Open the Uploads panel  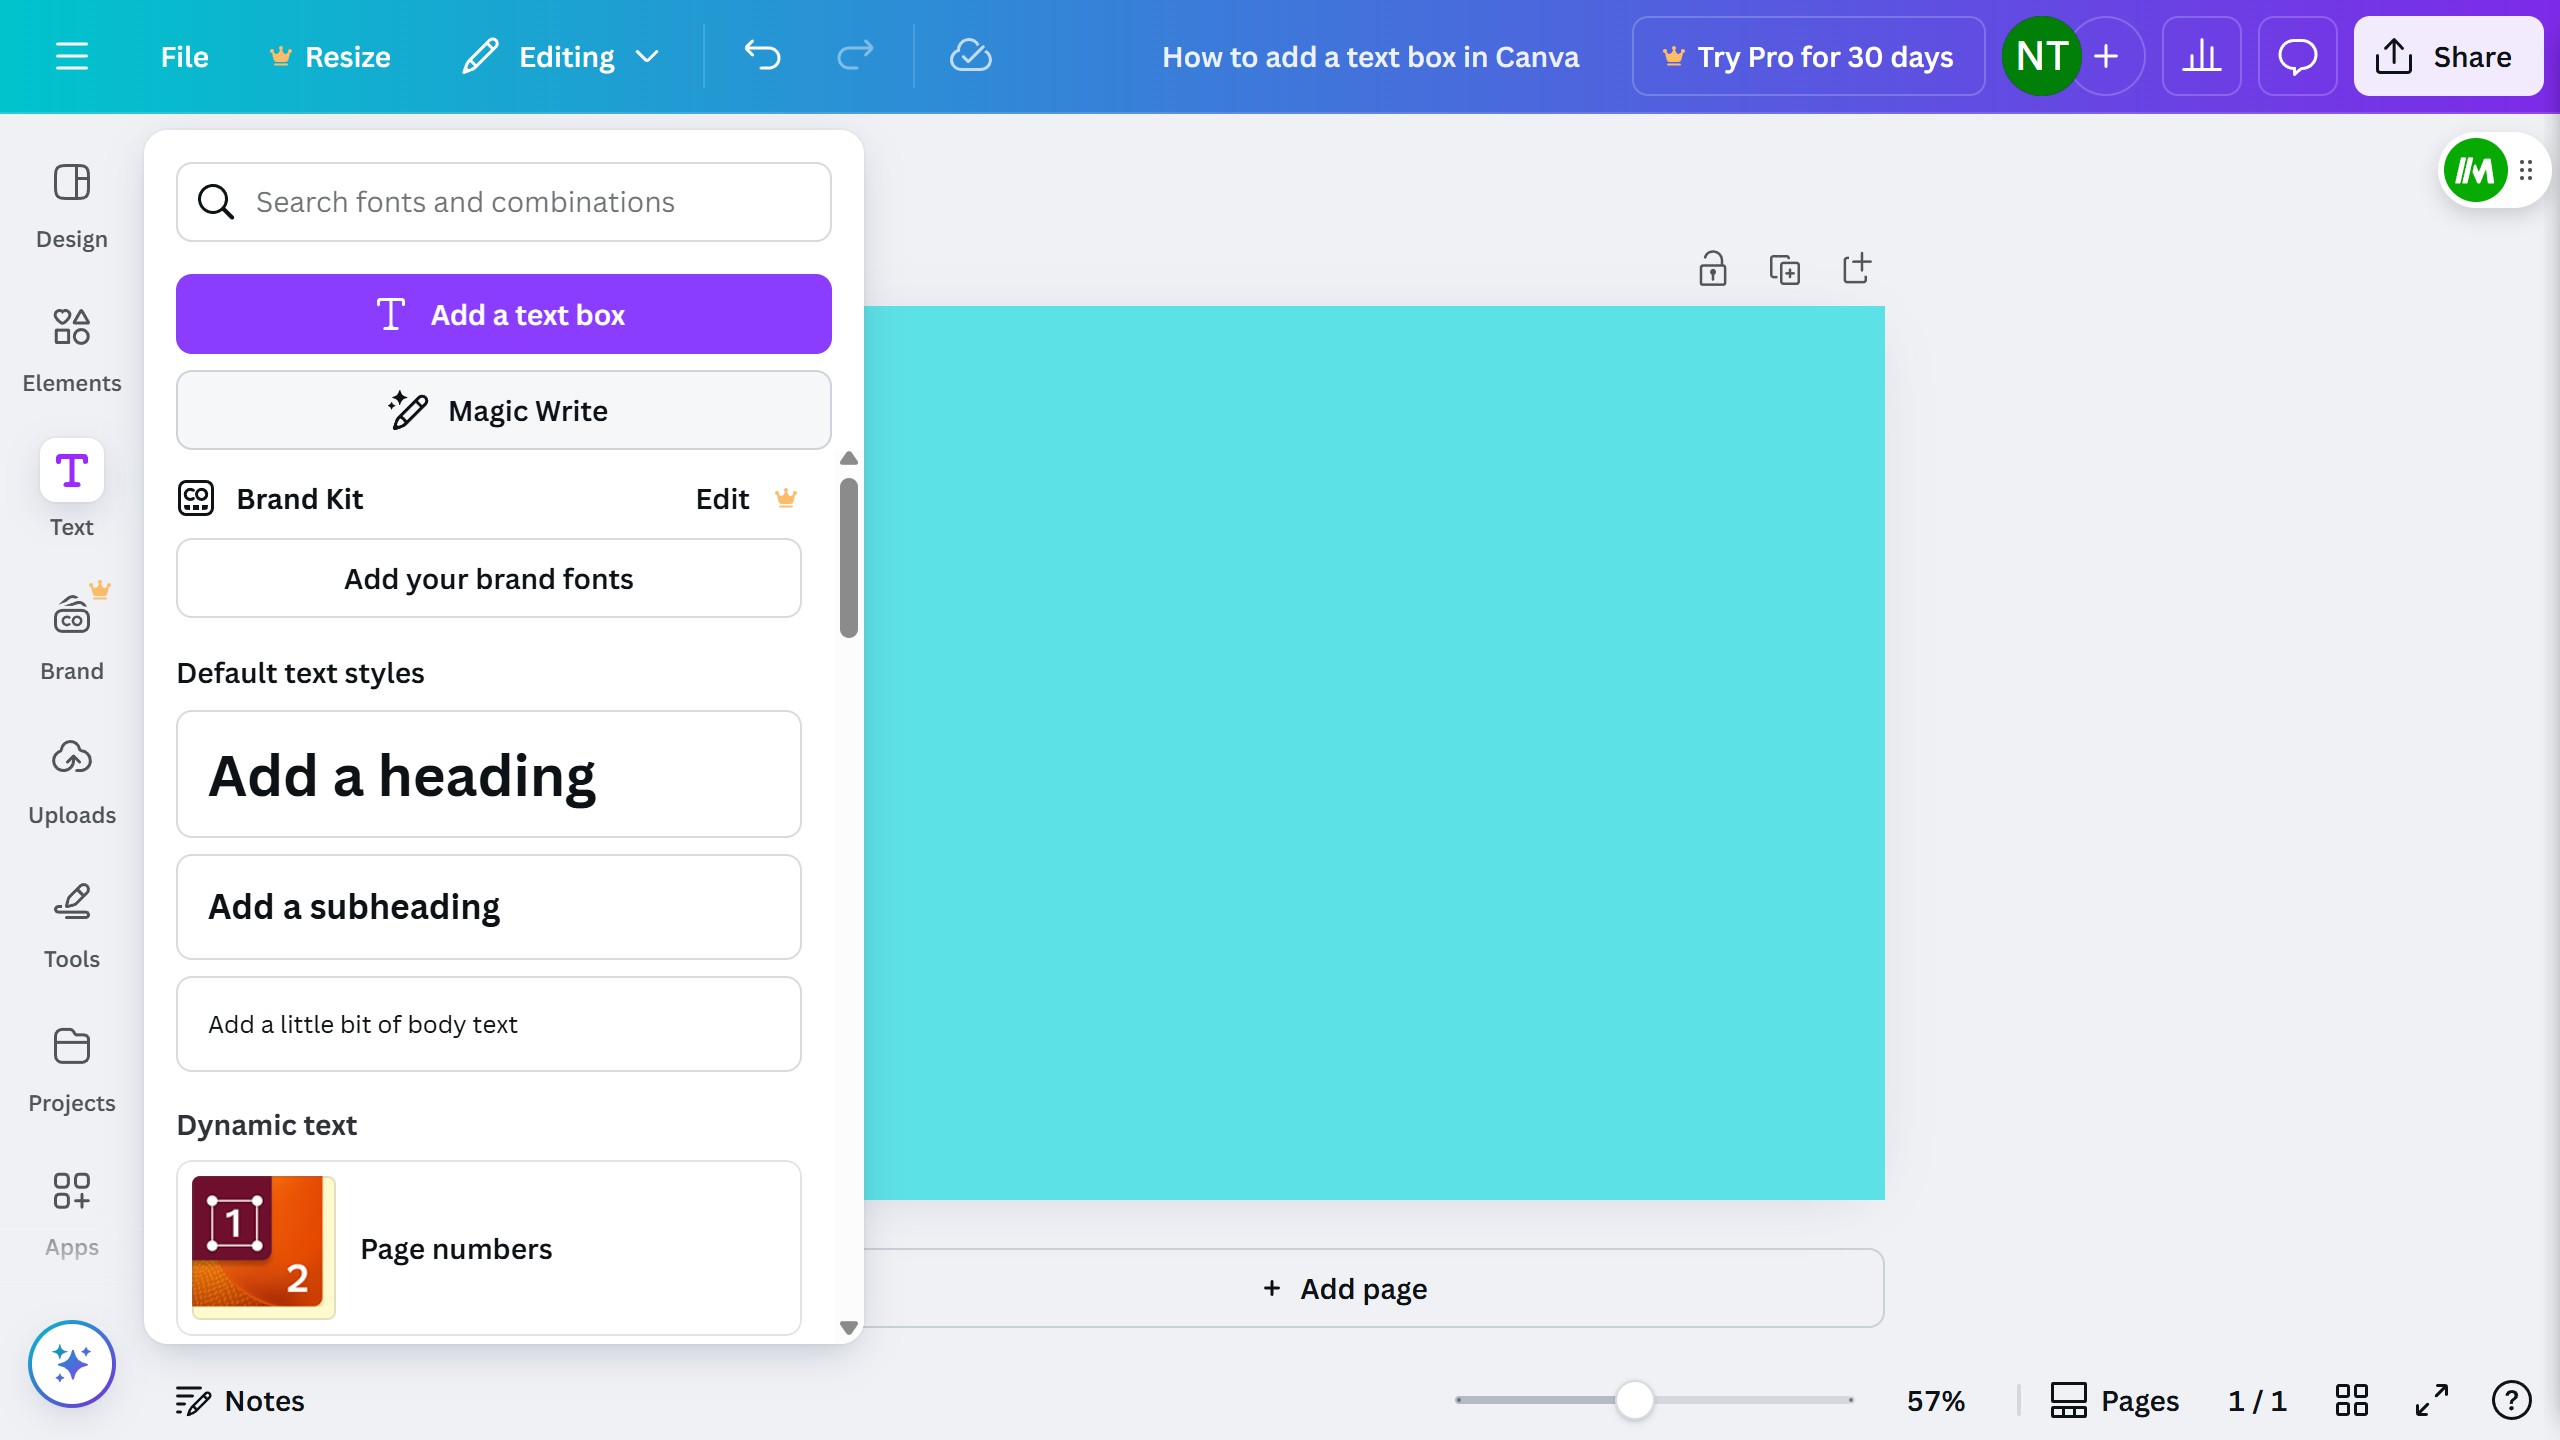click(x=71, y=781)
